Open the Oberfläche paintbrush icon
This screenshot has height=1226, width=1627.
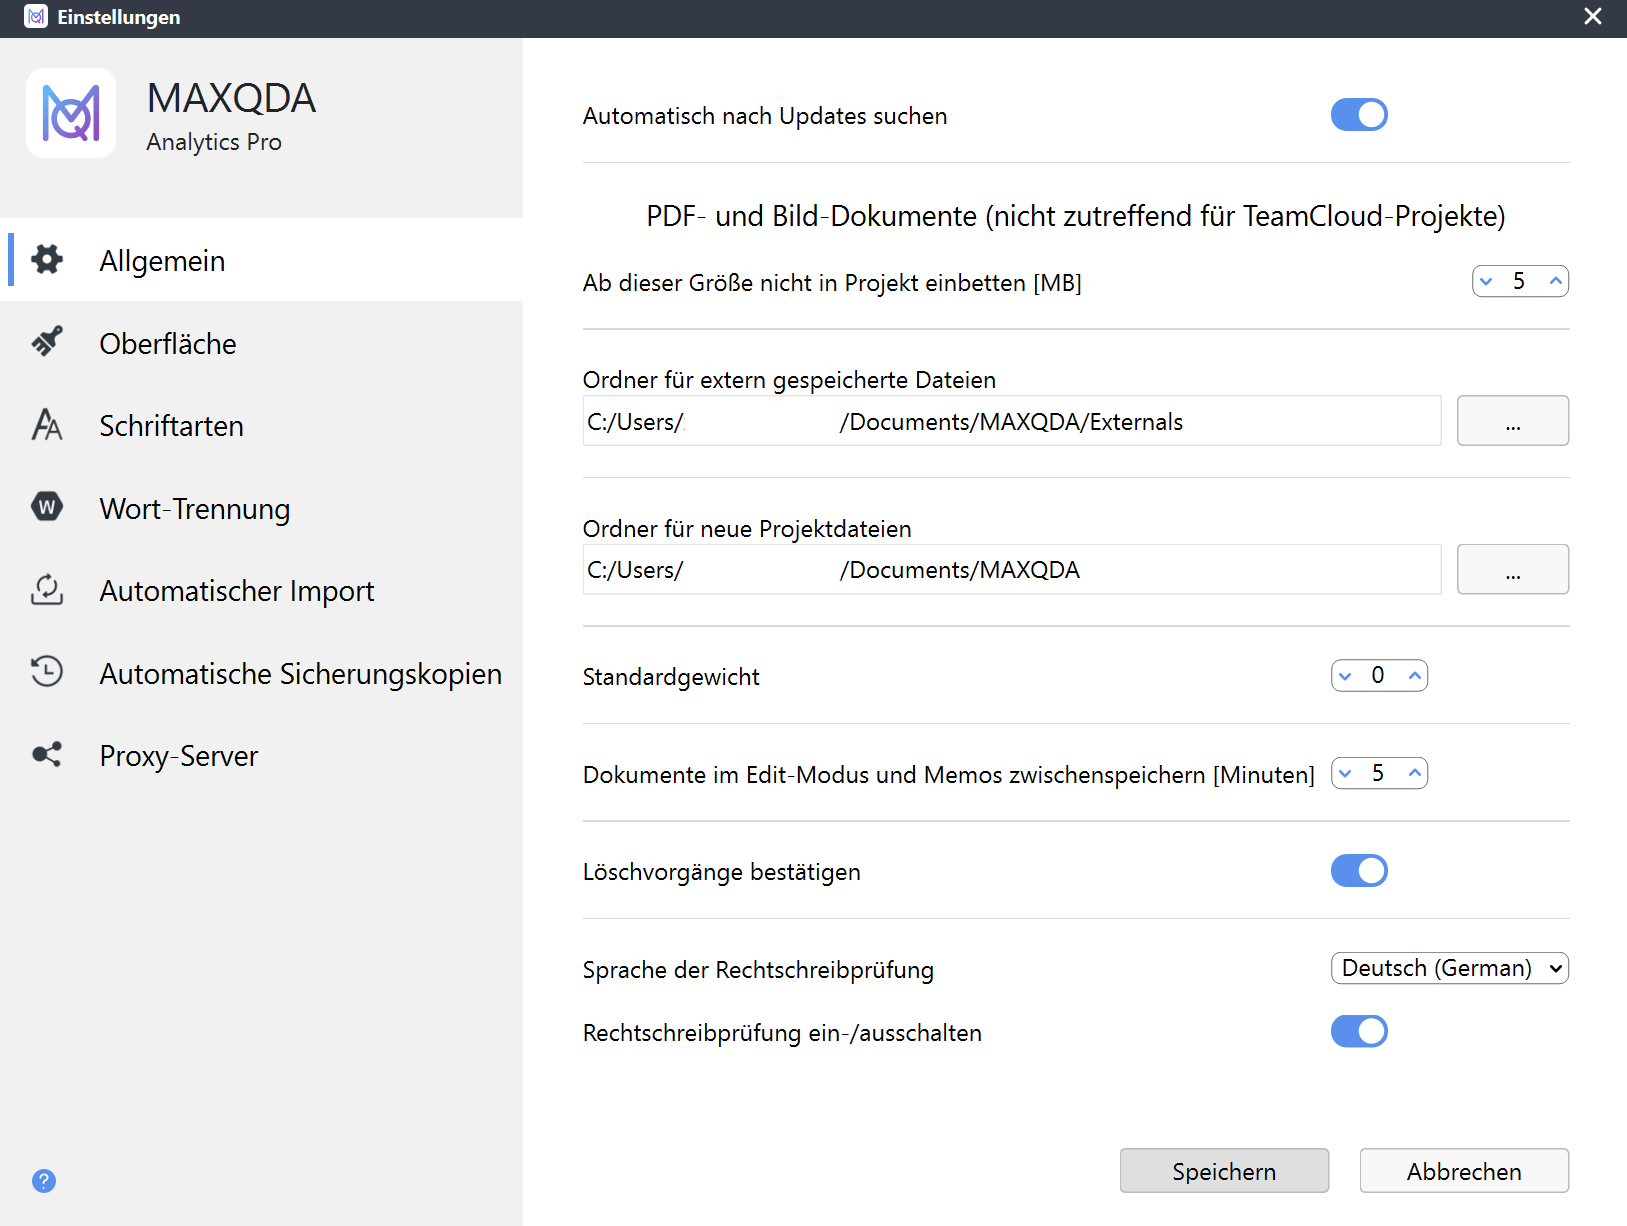[47, 343]
